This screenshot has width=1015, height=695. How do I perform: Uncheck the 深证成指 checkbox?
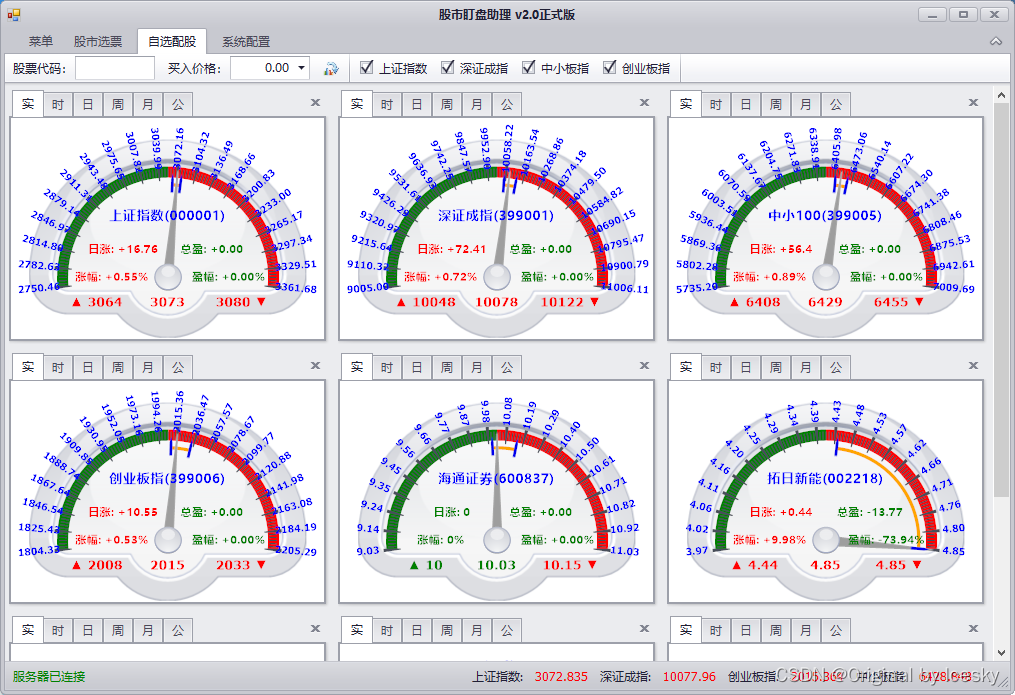pos(447,67)
